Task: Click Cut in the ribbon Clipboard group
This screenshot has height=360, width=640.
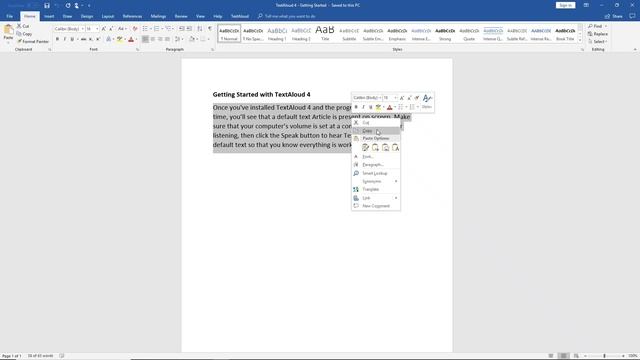Action: [x=23, y=26]
